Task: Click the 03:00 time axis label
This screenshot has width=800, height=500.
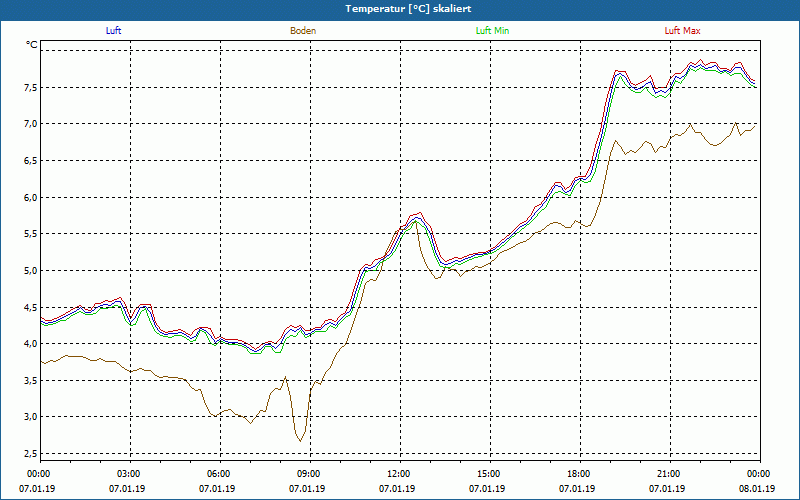Action: pyautogui.click(x=127, y=473)
